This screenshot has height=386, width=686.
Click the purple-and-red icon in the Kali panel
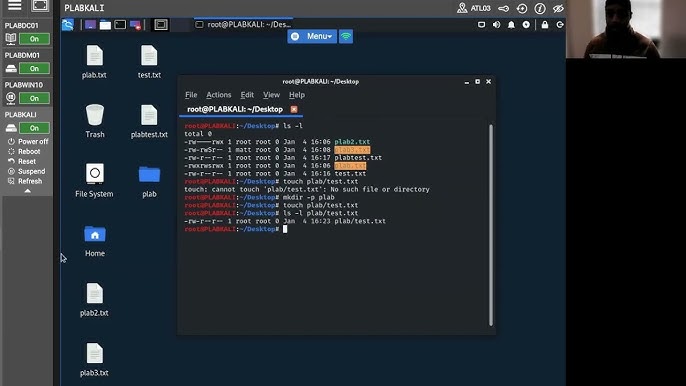pos(135,25)
